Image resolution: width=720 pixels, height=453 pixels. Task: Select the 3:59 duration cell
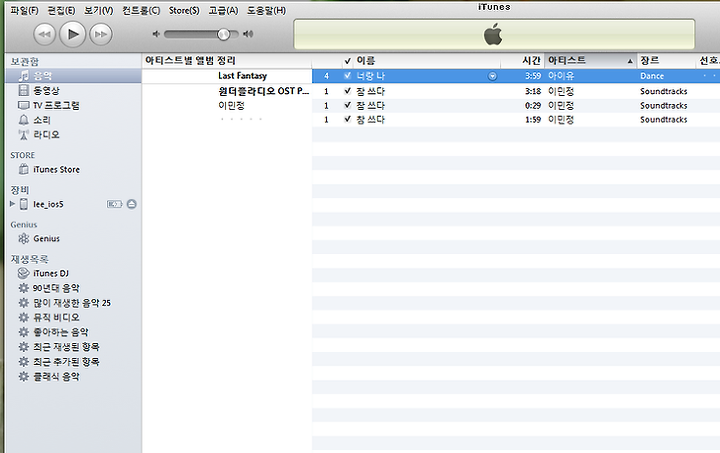533,76
